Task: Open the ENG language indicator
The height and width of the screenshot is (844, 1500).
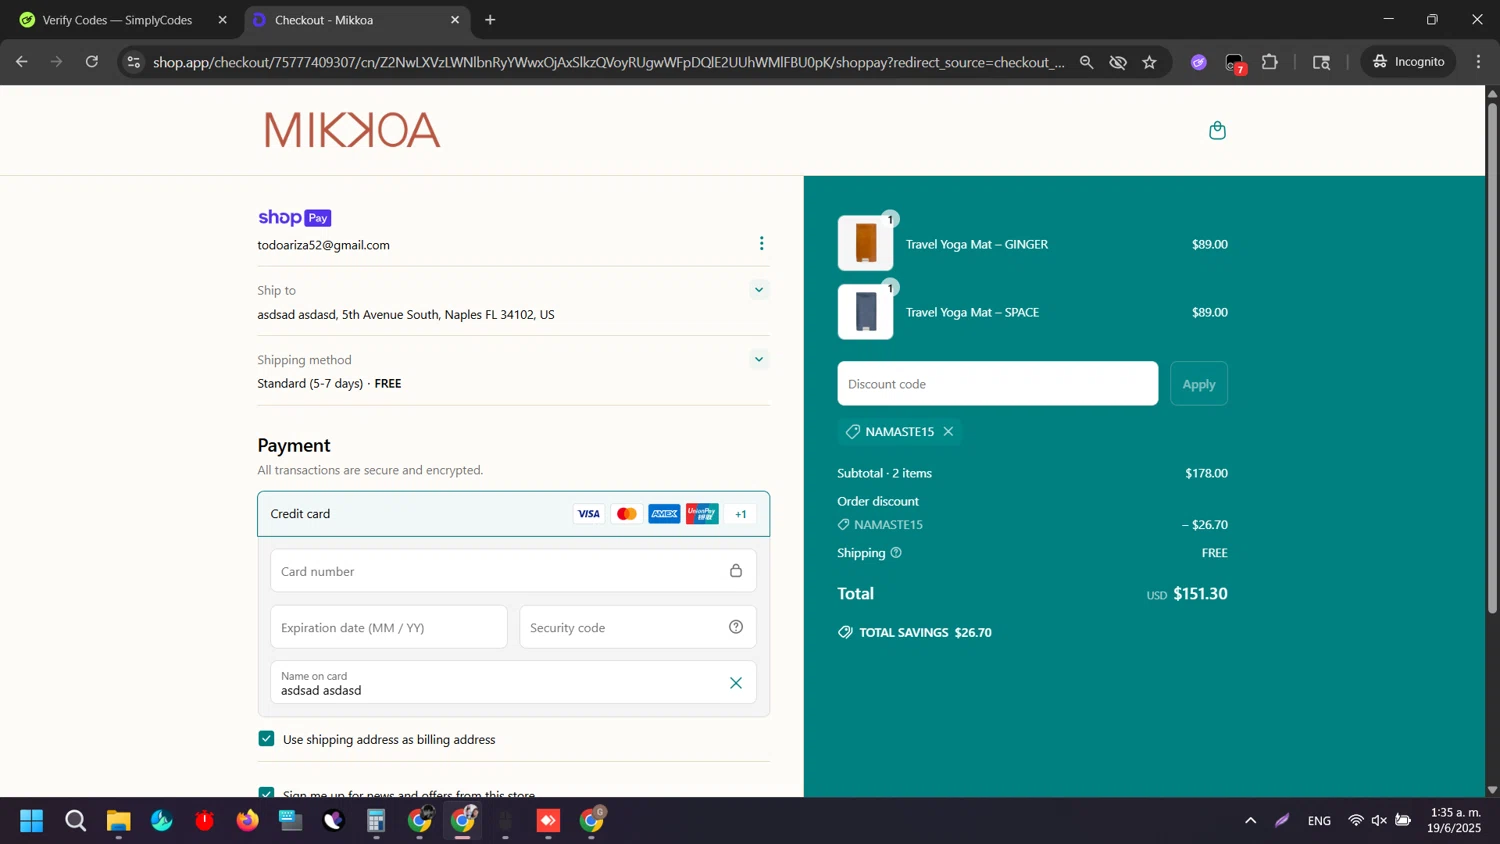Action: pos(1319,821)
